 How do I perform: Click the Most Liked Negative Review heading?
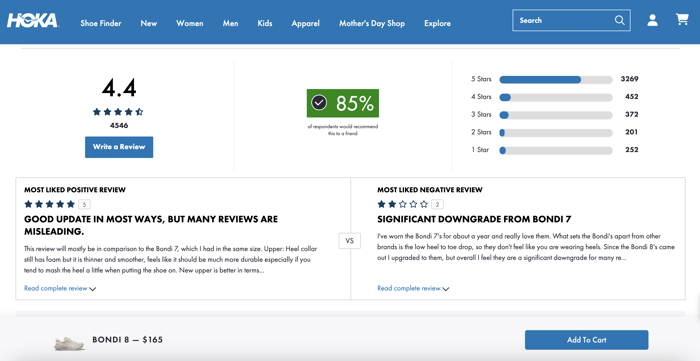[430, 190]
